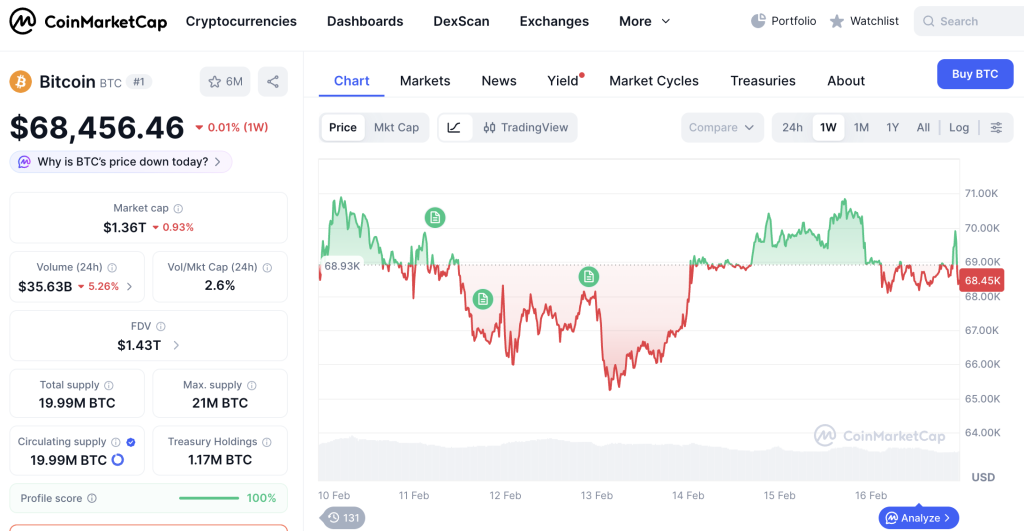Open the Volume (24h) info icon

112,268
